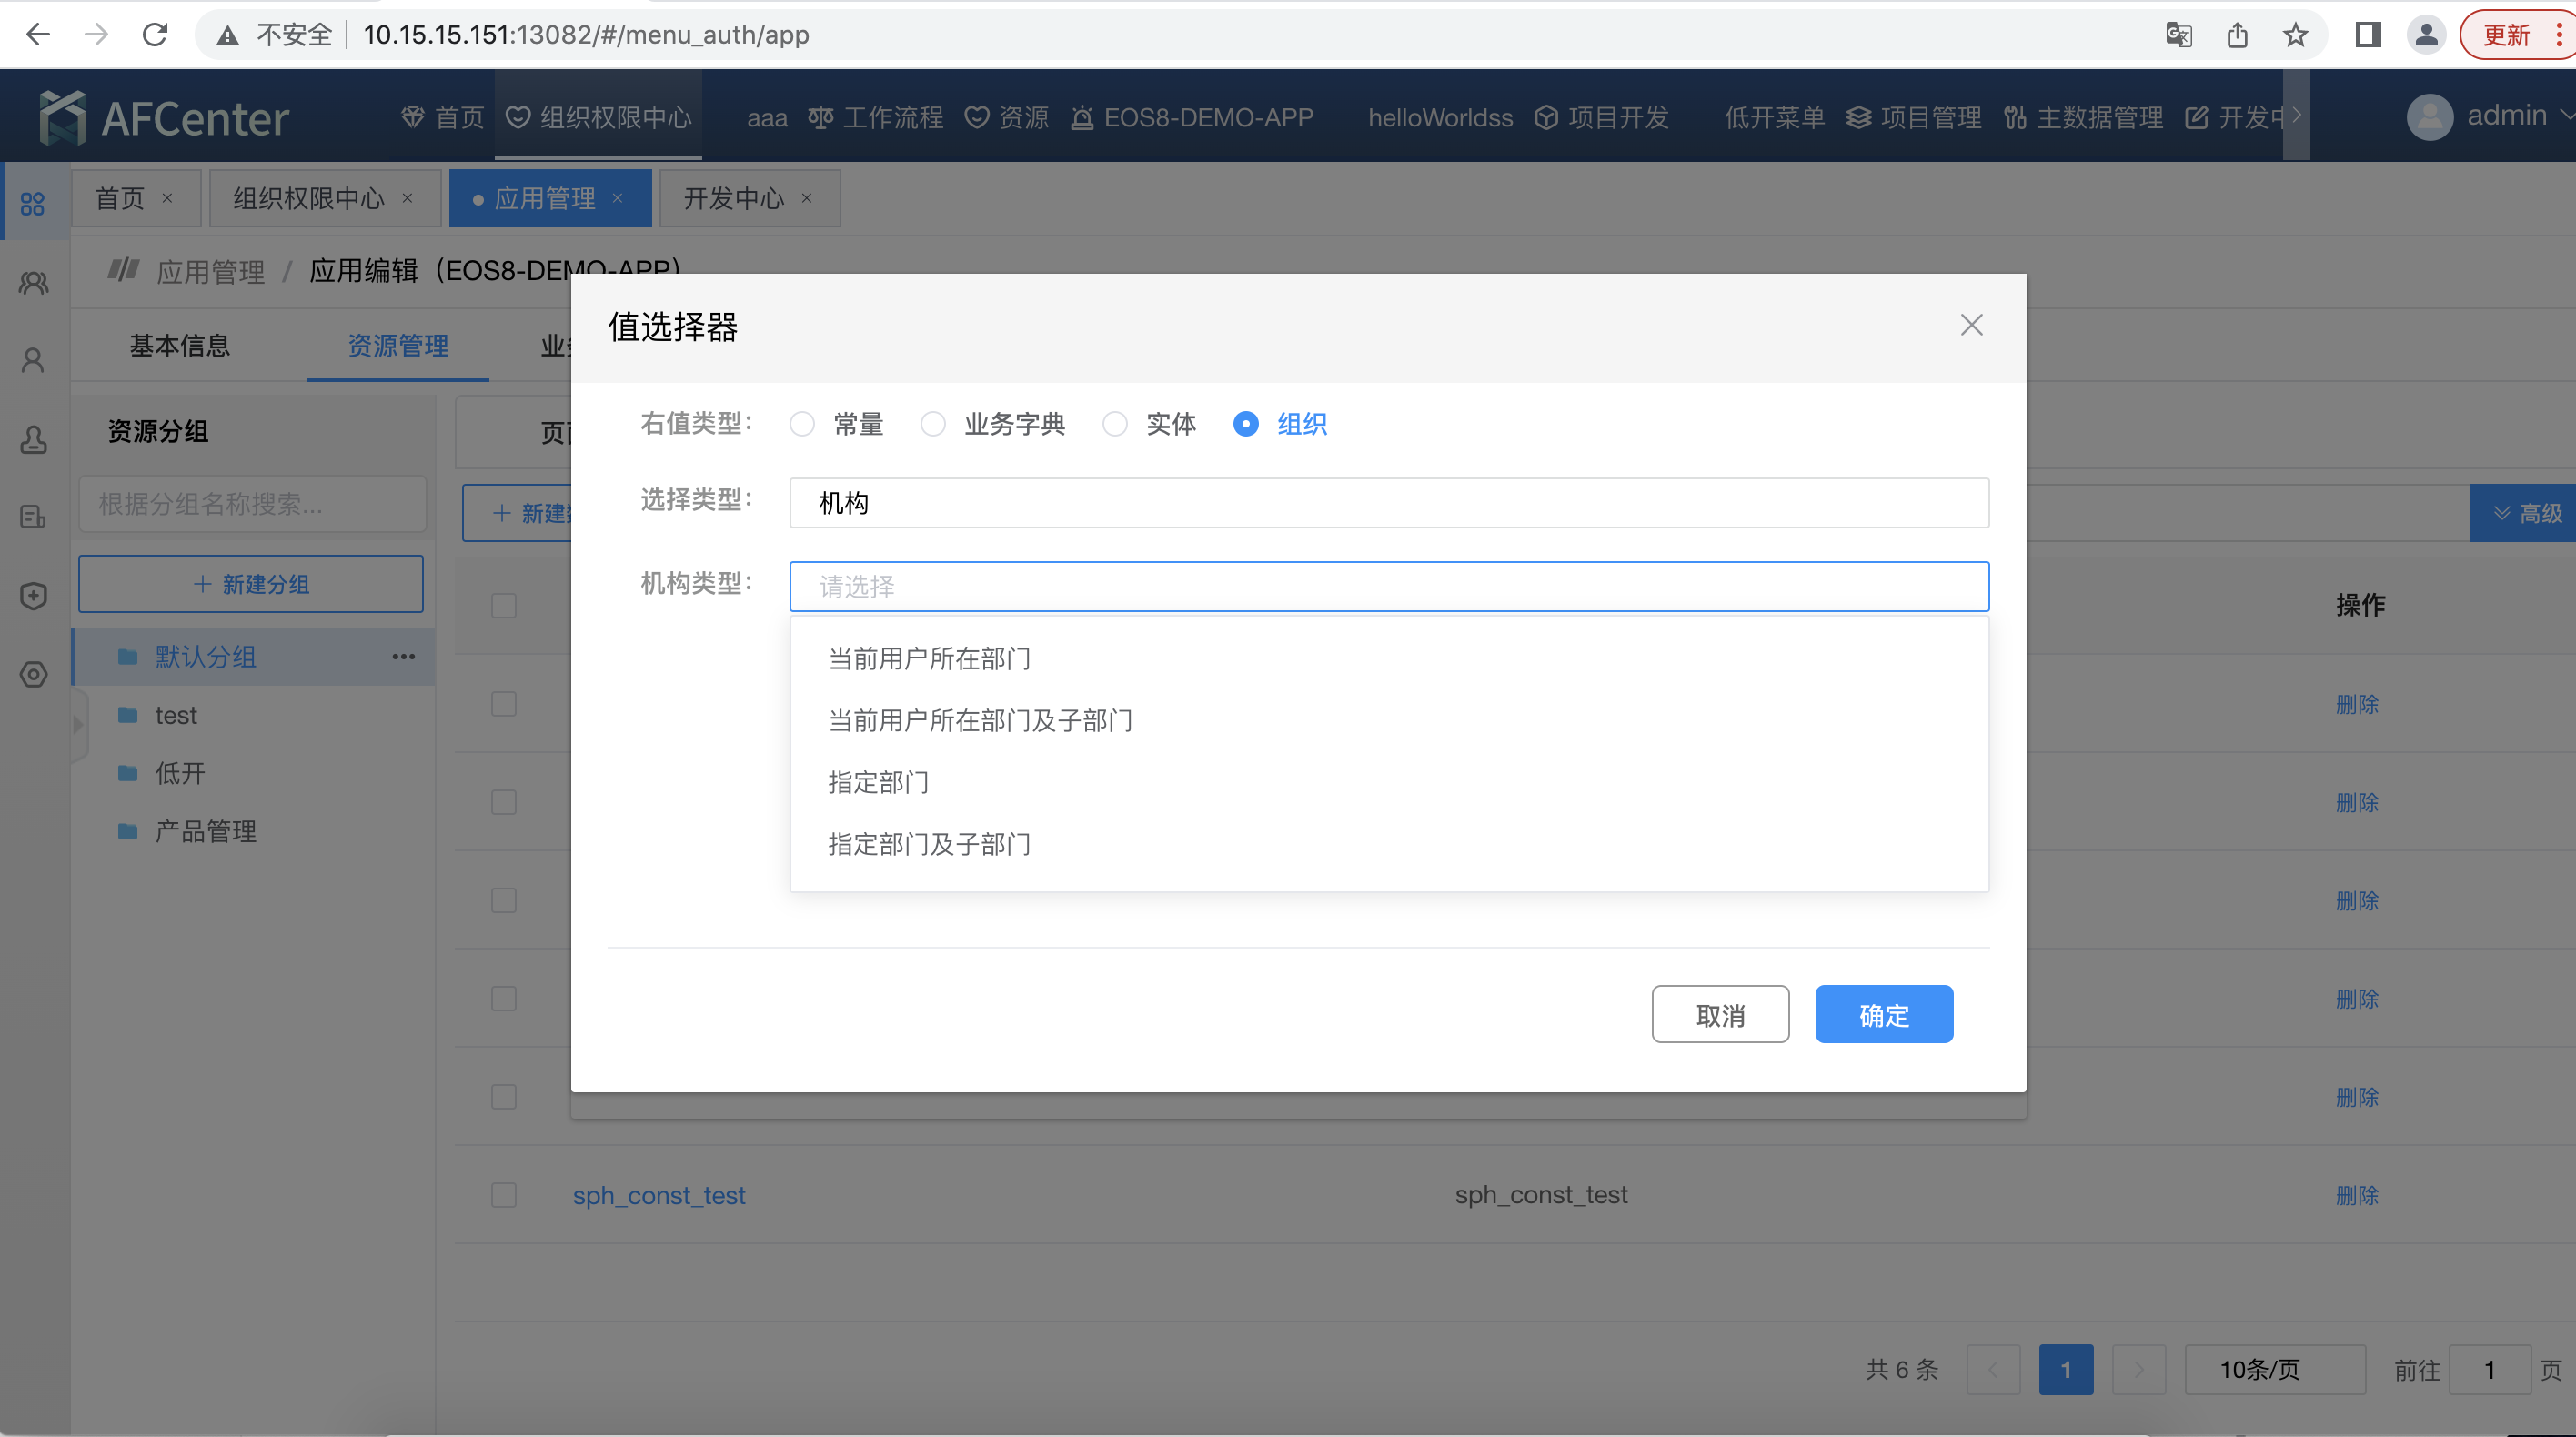Choose 当前用户所在部门 from dropdown list
Screen dimensions: 2576x1437
pos(929,659)
